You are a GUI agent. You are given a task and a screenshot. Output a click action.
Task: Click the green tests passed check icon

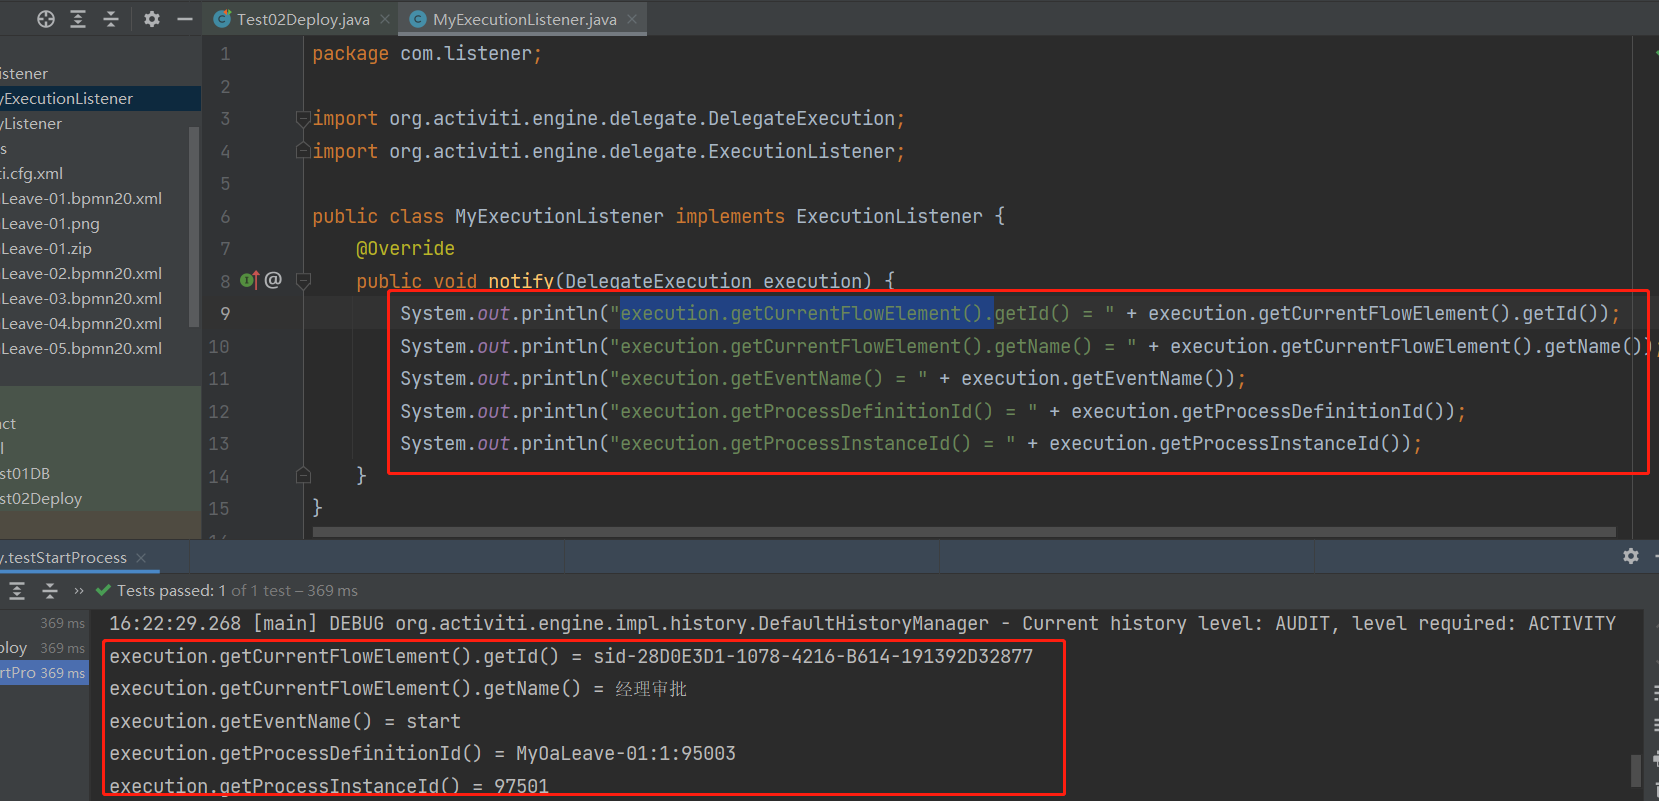(103, 590)
